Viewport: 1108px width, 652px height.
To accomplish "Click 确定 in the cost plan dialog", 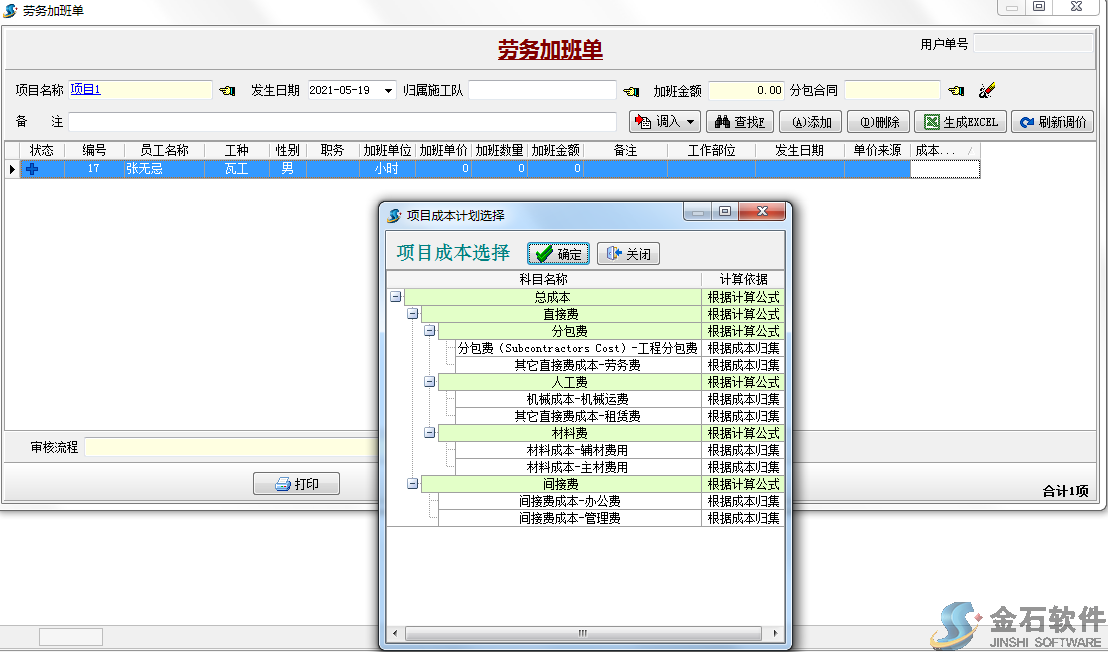I will pyautogui.click(x=557, y=253).
